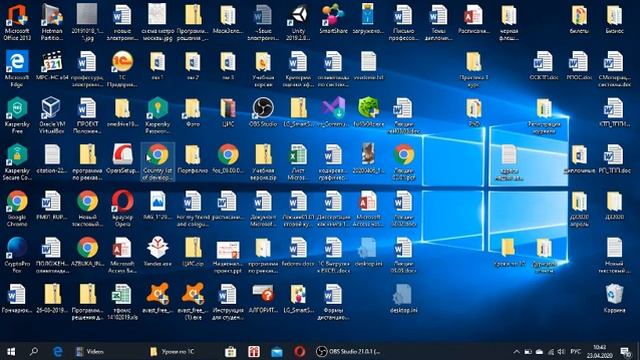Open Opera from the taskbar
The image size is (640, 360).
click(x=300, y=351)
